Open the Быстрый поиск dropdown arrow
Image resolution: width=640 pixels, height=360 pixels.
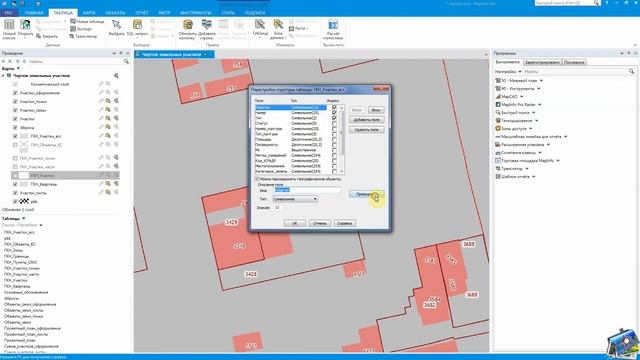coord(533,113)
